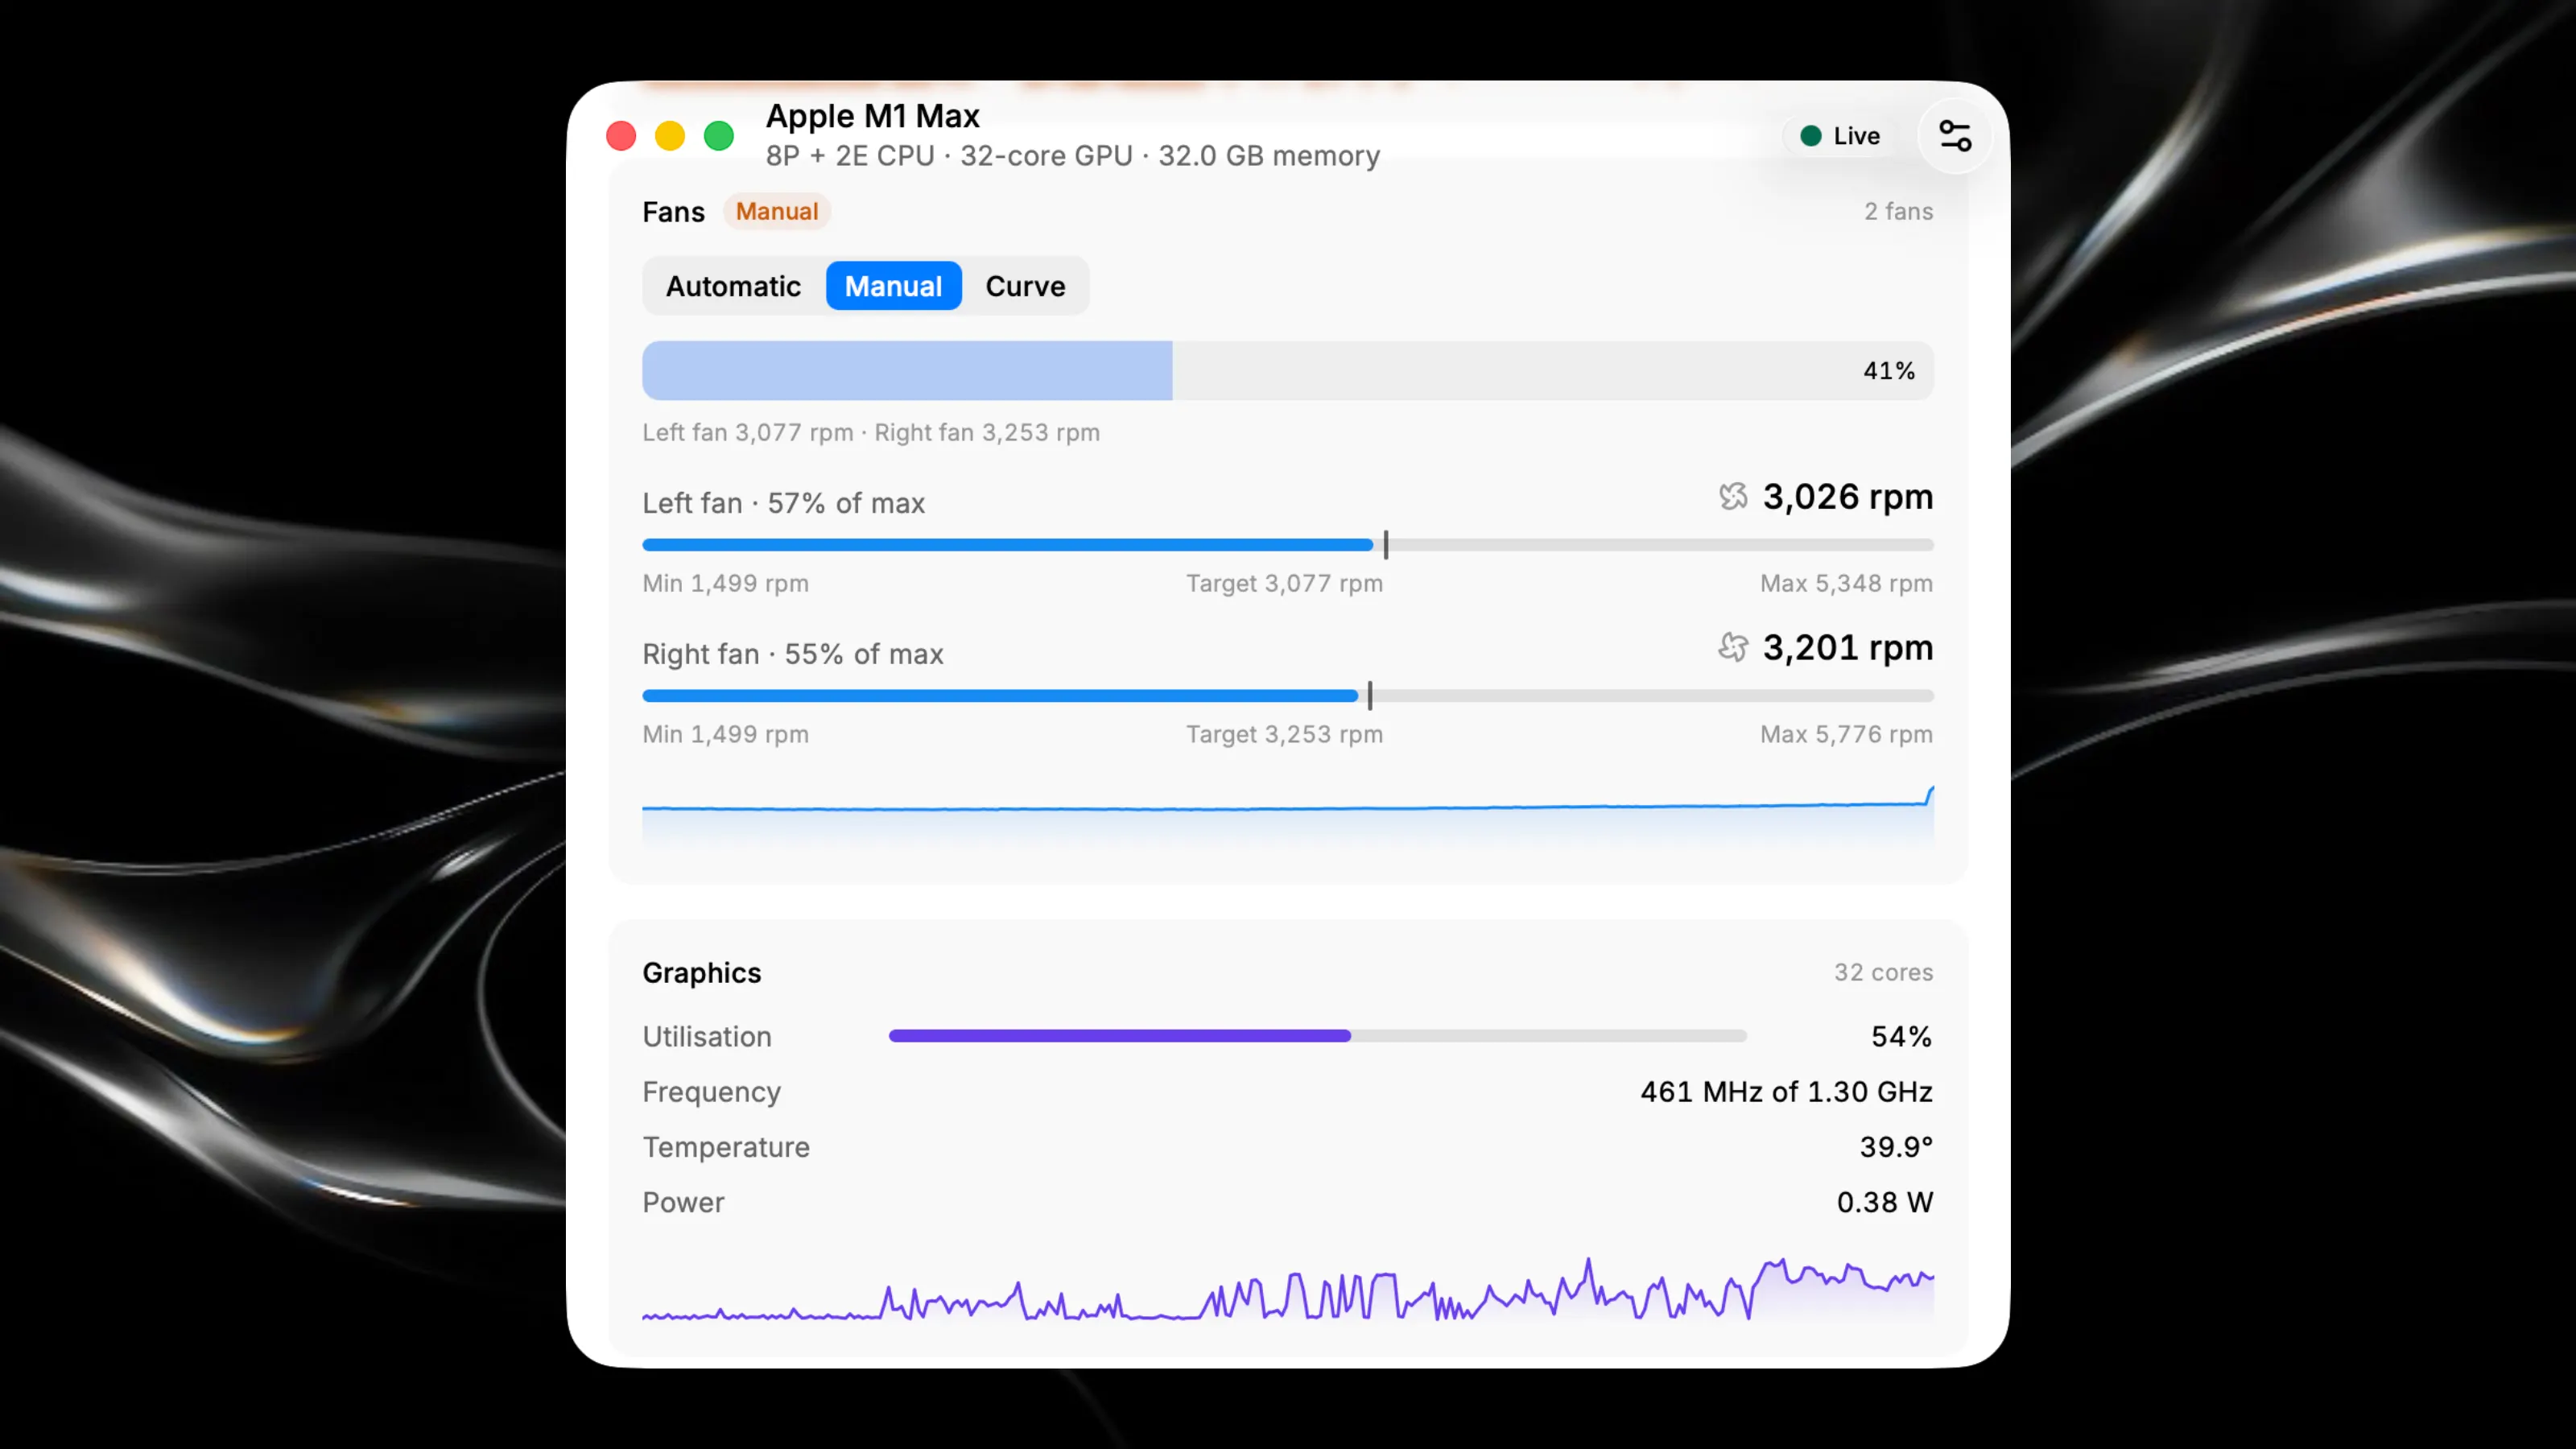Switch to Curve fan mode
This screenshot has height=1449, width=2576.
click(x=1025, y=286)
